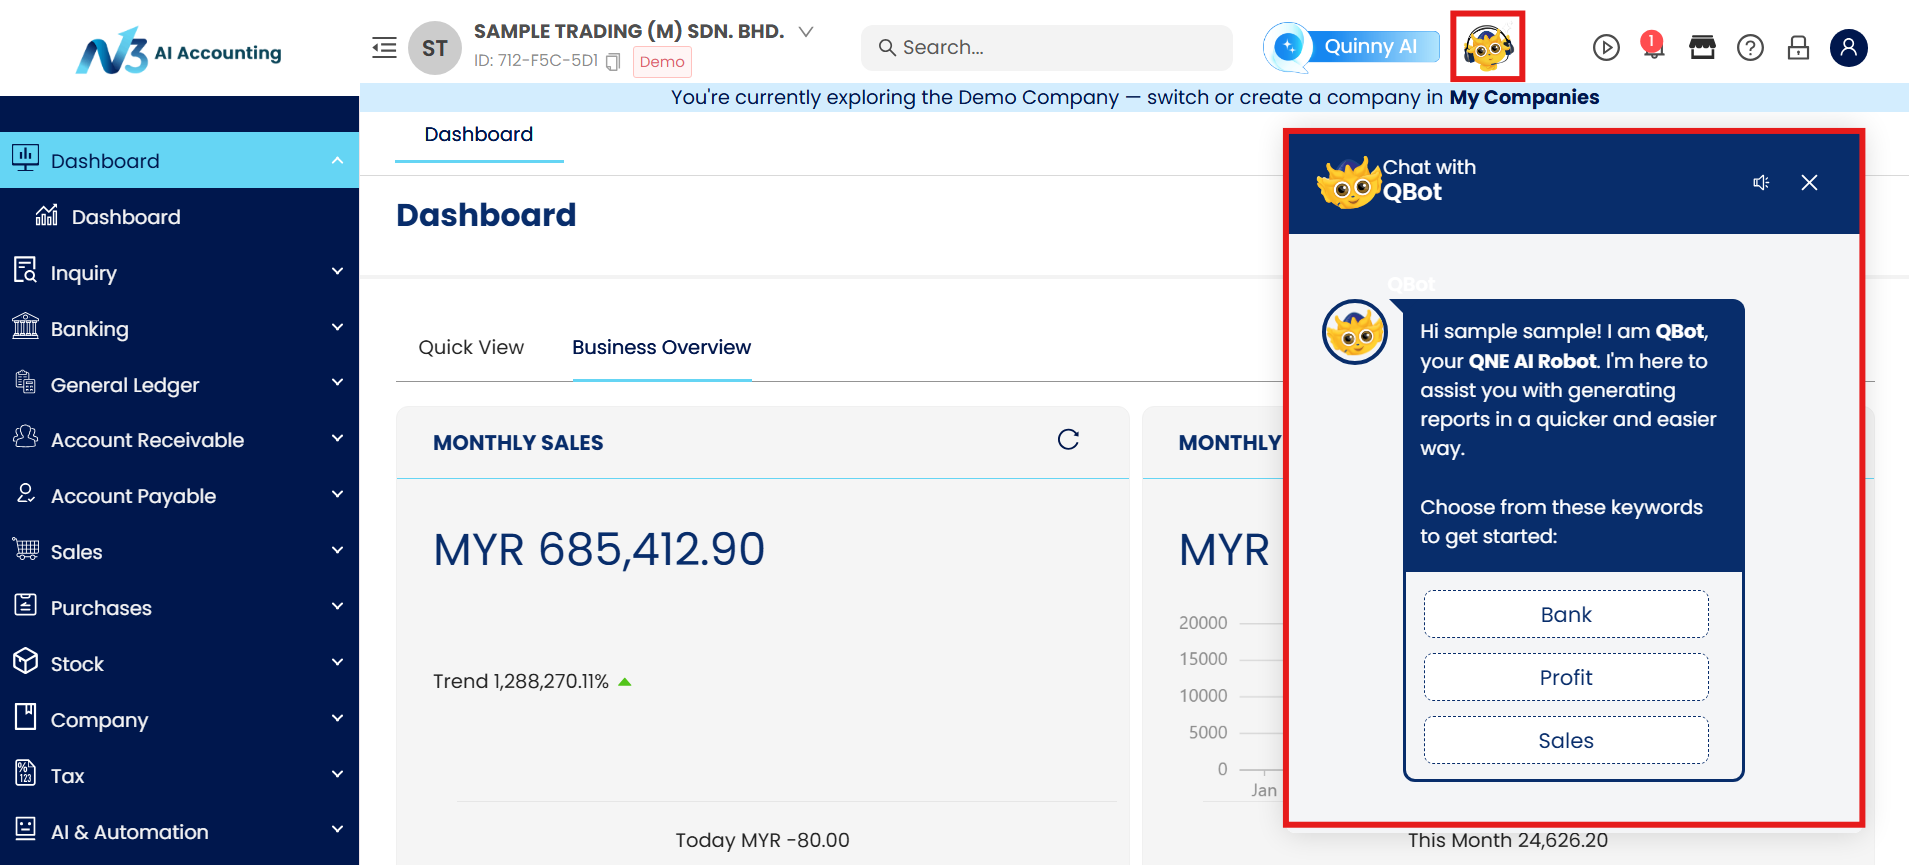Copy the company ID 712-F5C-5D1
Image resolution: width=1909 pixels, height=865 pixels.
(613, 62)
